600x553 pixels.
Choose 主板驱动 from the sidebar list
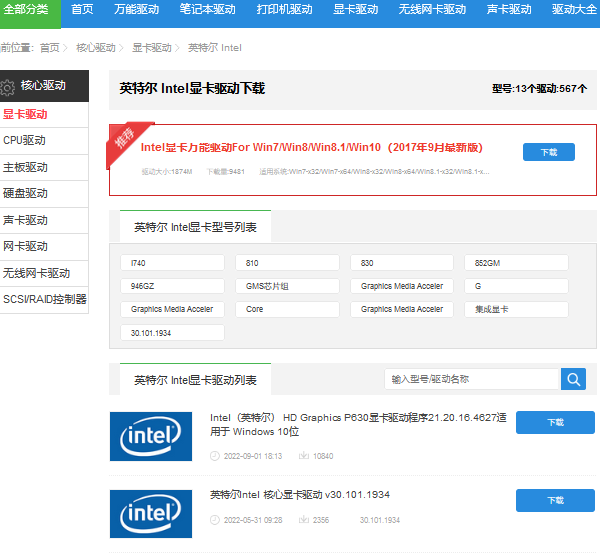click(x=25, y=167)
